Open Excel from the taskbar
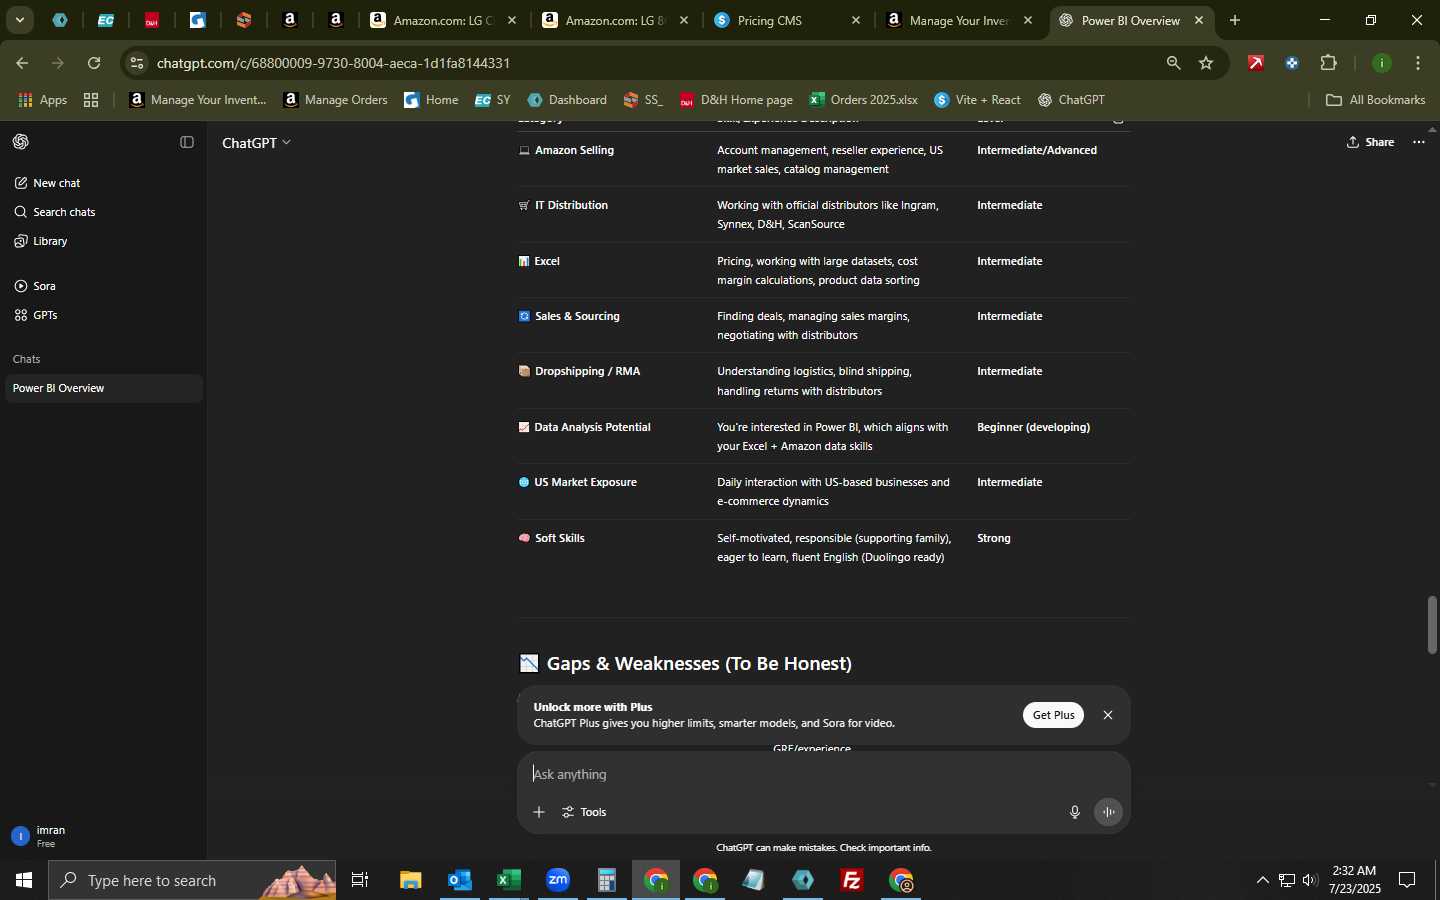1440x900 pixels. pos(509,880)
